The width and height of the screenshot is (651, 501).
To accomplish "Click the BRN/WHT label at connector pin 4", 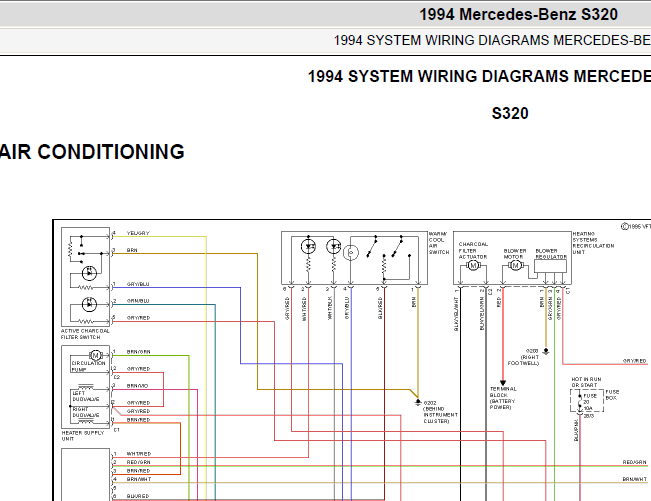I will pos(139,479).
